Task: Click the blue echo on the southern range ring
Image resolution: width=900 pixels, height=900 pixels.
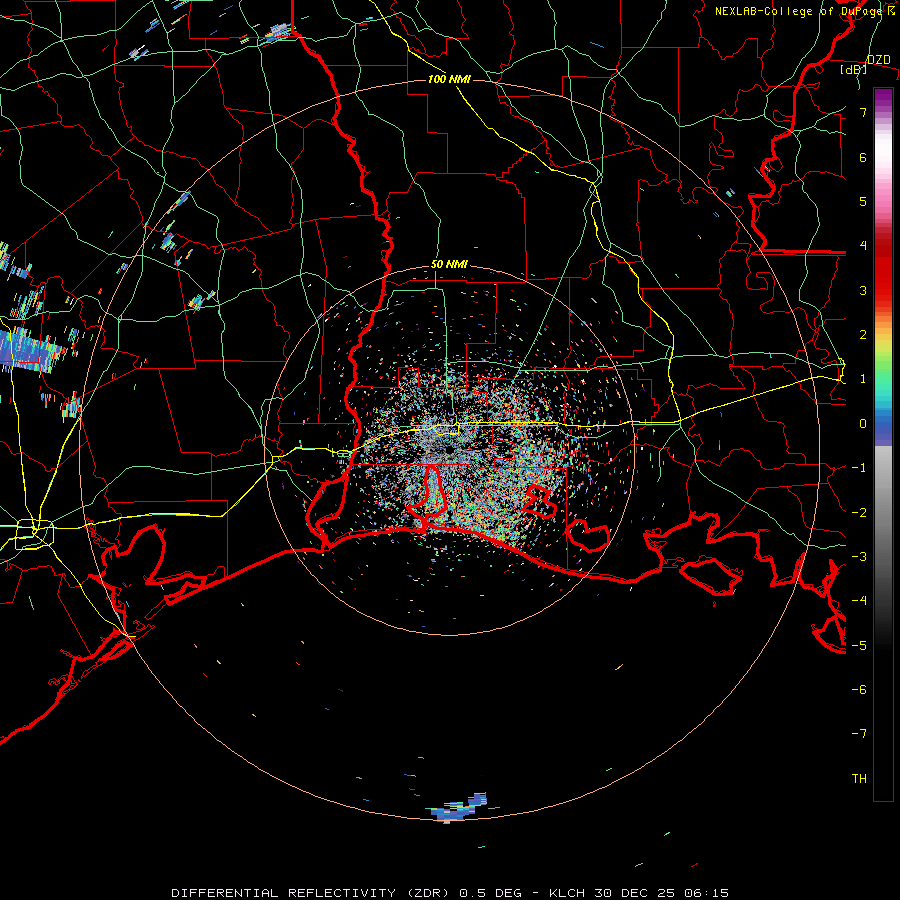Action: click(x=457, y=809)
